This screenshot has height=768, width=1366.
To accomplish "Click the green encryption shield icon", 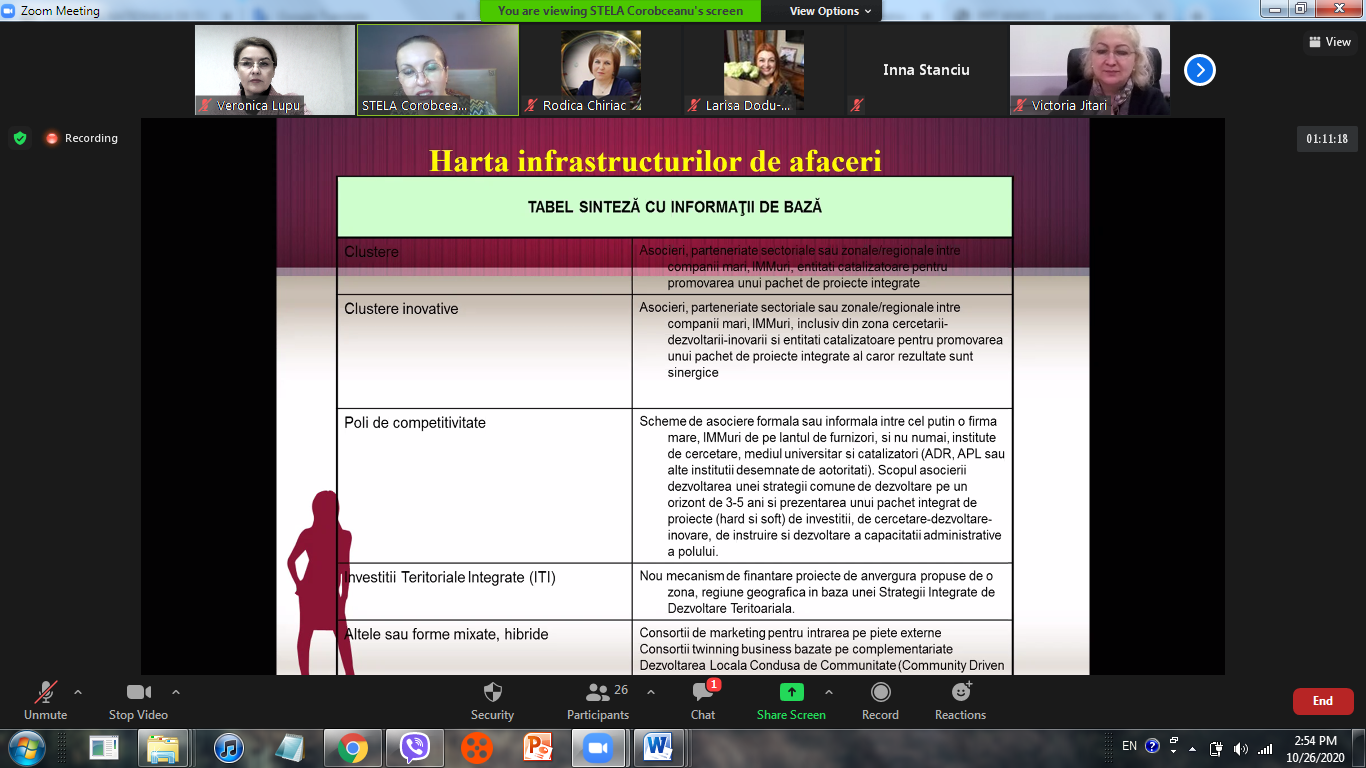I will 20,138.
